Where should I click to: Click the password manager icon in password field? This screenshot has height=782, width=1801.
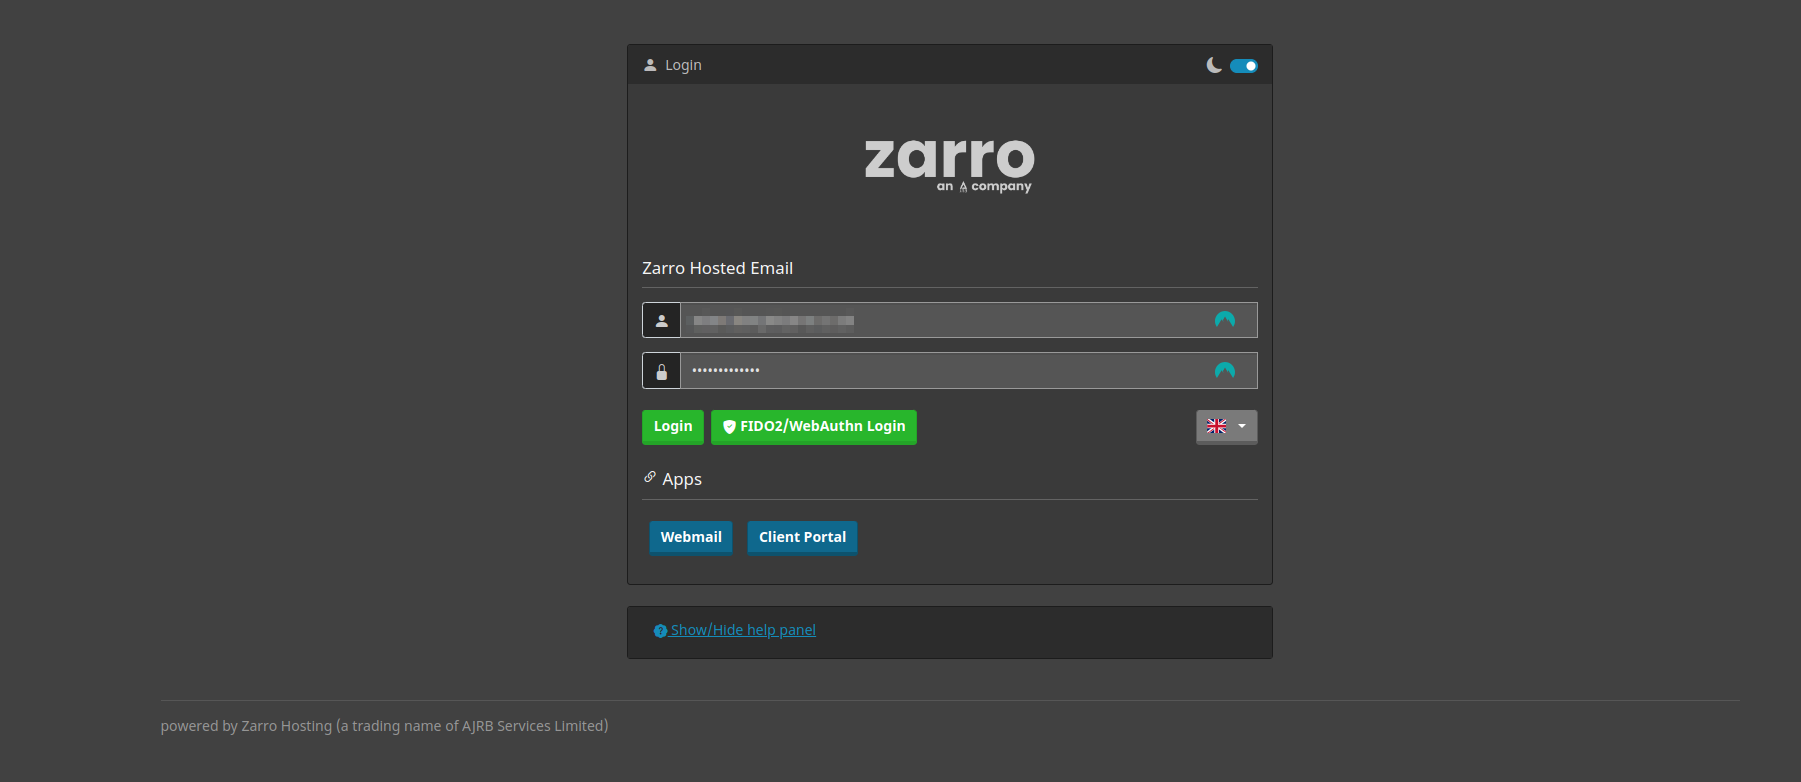1224,370
